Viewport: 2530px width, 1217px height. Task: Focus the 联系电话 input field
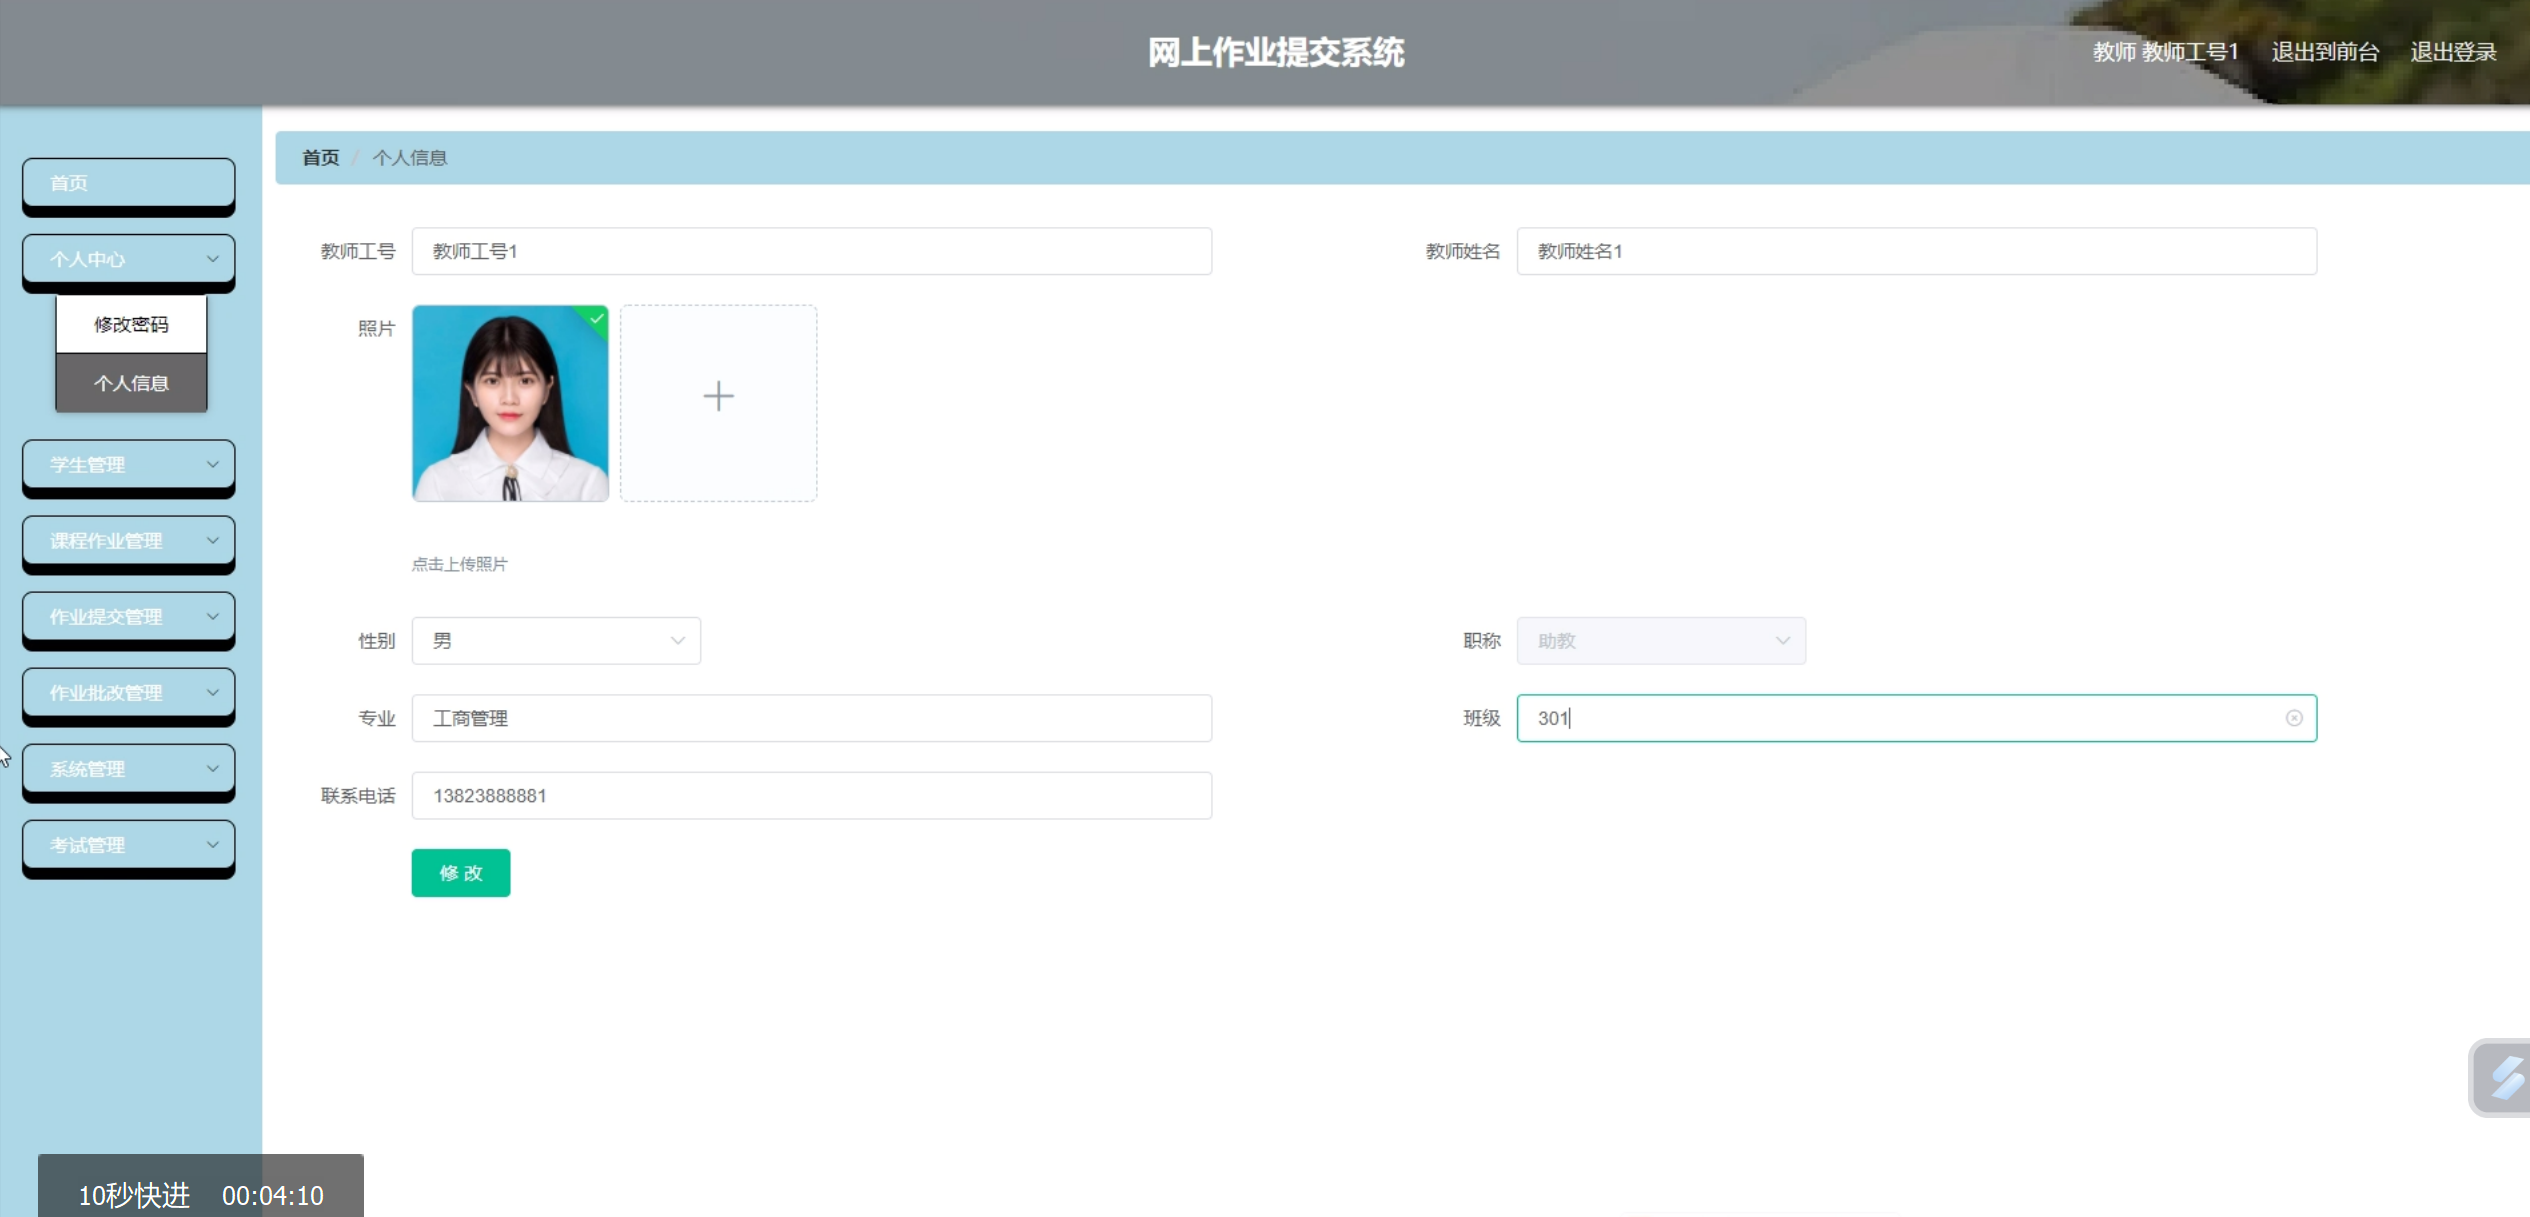pos(811,796)
